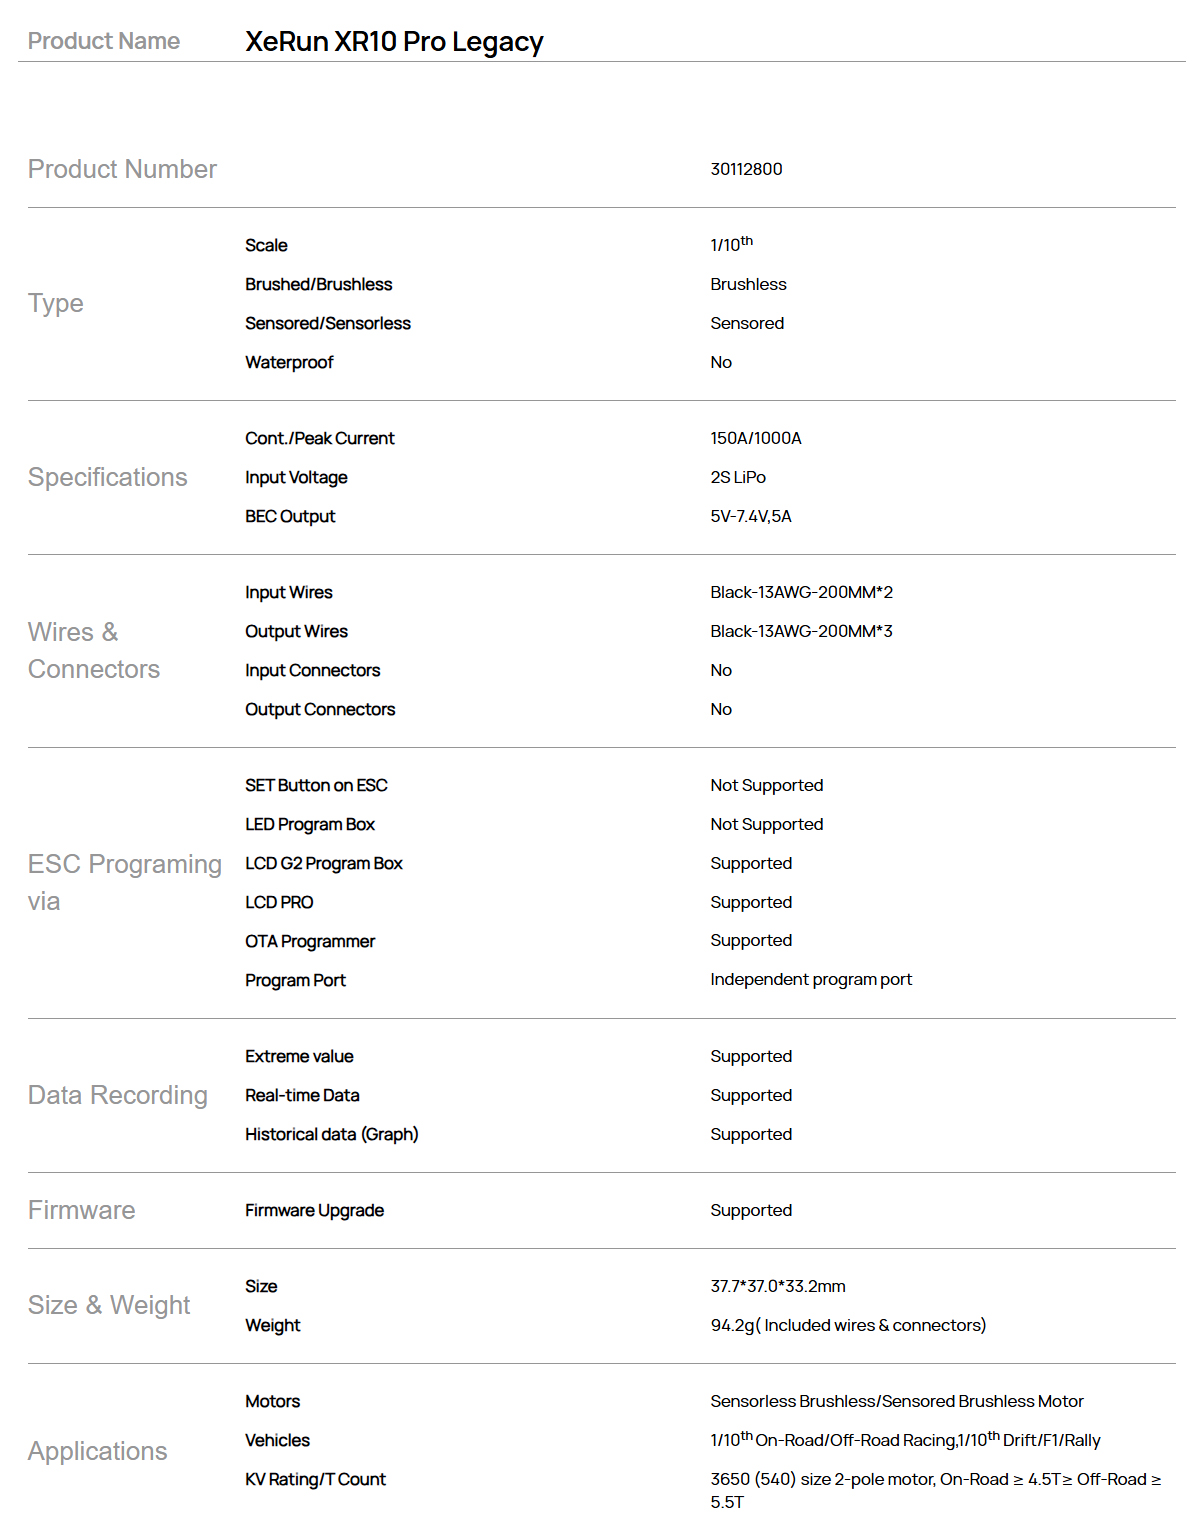
Task: Click the Input Wires value Black-13AWG-200MM*2
Action: (x=801, y=592)
